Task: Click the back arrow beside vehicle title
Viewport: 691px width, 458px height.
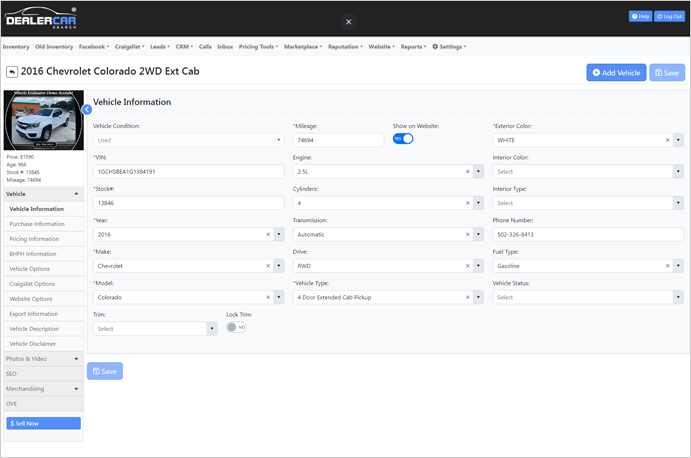Action: 12,72
